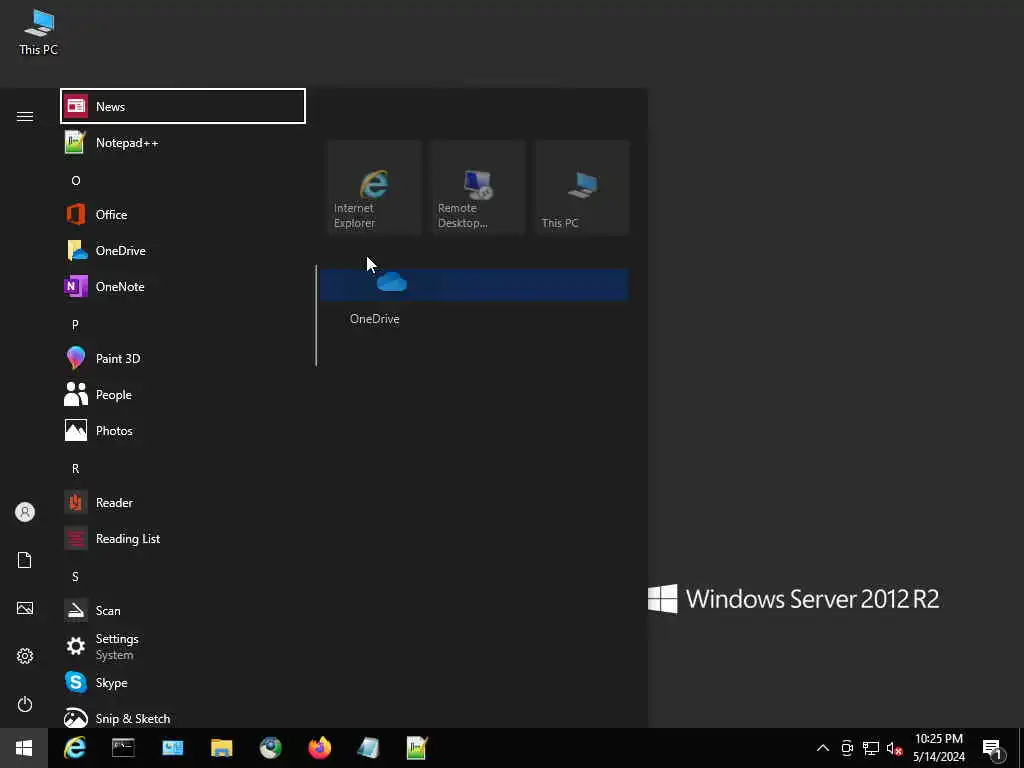
Task: Launch Firefox from the taskbar
Action: pos(319,748)
